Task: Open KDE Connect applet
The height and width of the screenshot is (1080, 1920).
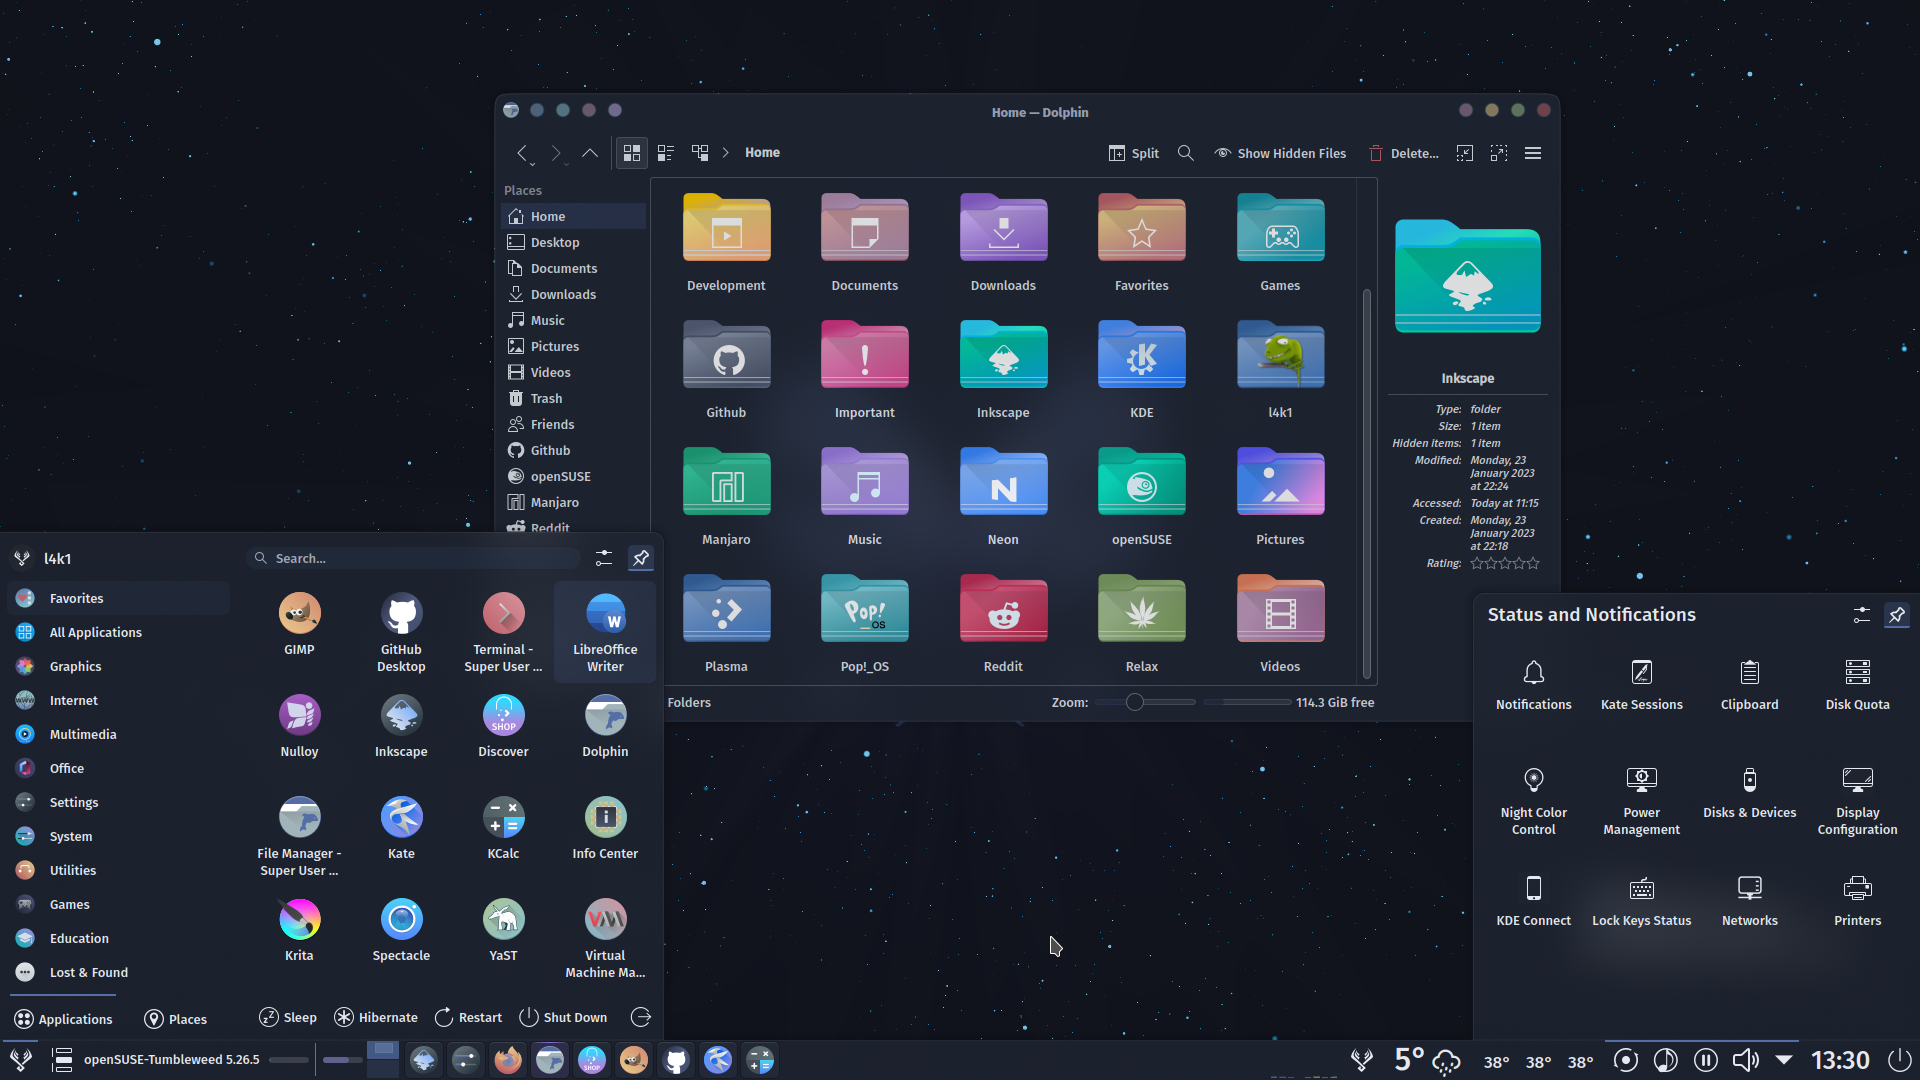Action: pyautogui.click(x=1533, y=901)
